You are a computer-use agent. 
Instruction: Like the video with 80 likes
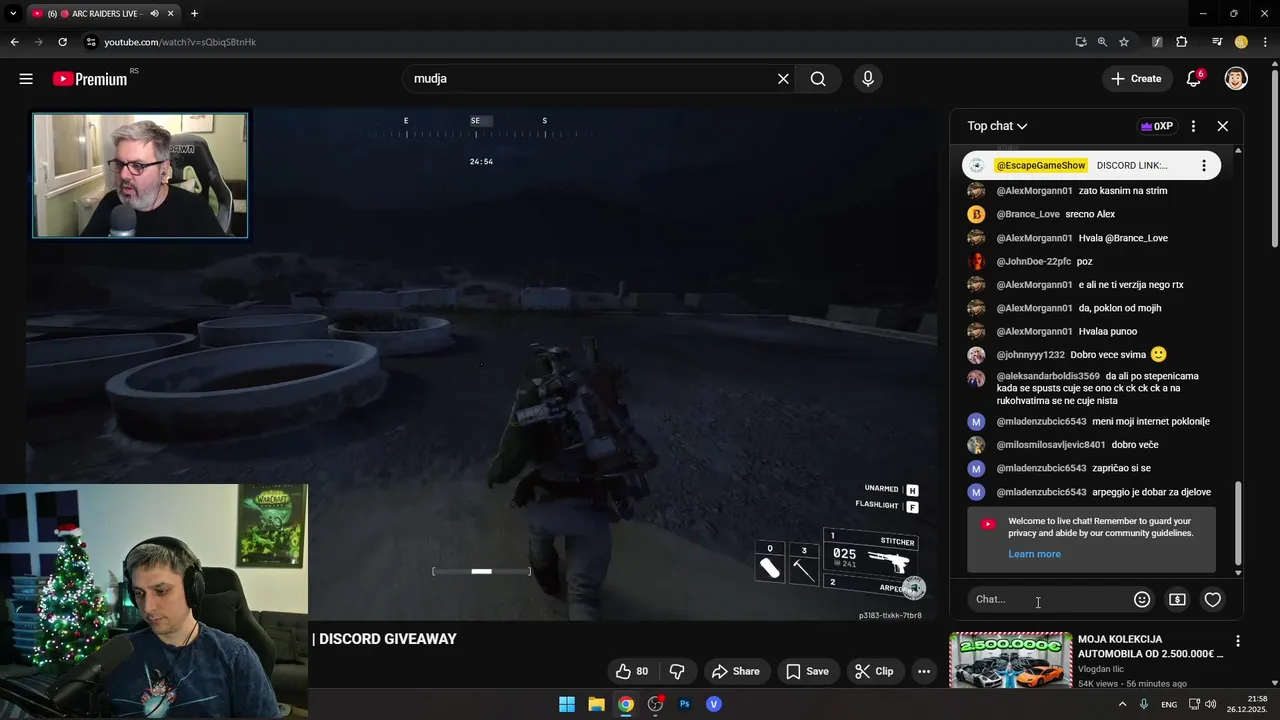pos(632,671)
